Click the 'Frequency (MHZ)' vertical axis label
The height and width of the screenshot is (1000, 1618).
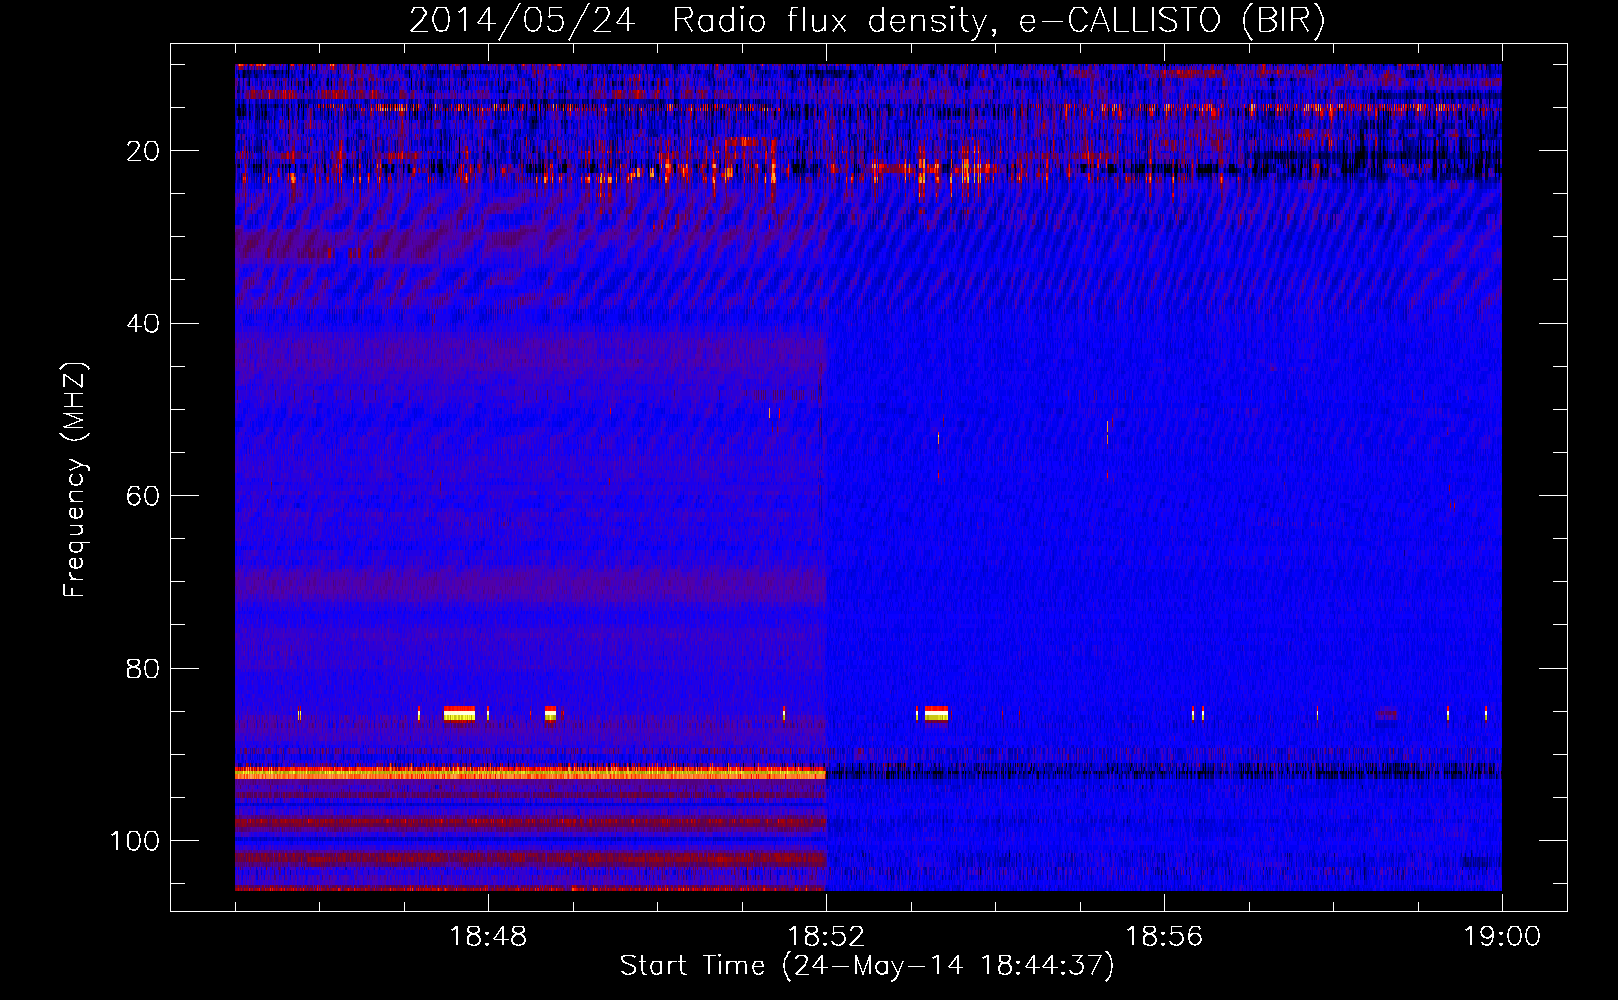coord(76,480)
